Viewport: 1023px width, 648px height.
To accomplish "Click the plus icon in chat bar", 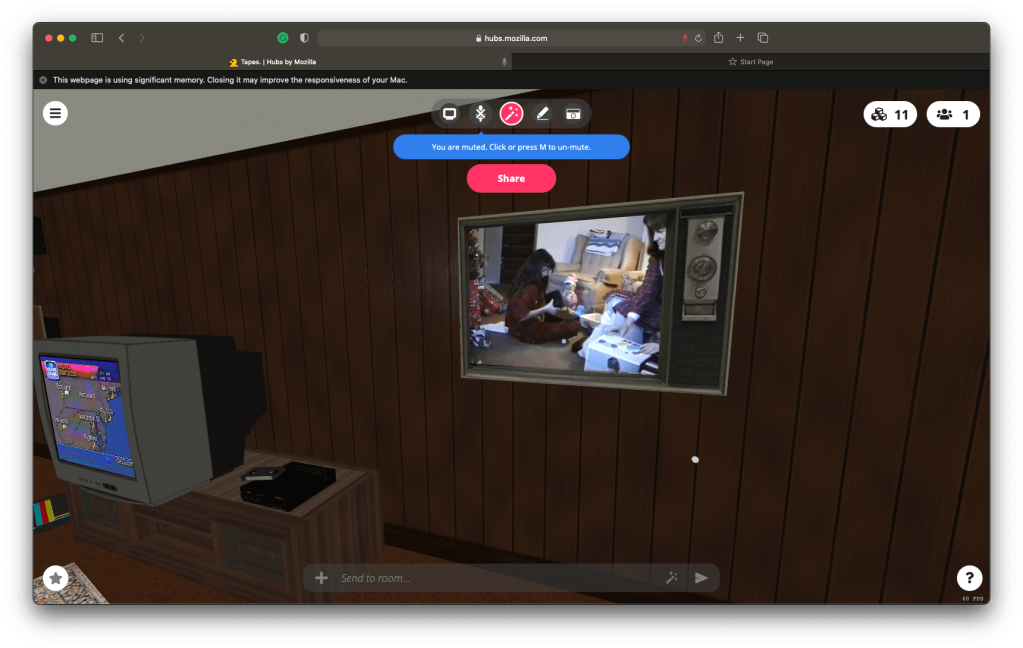I will click(321, 578).
